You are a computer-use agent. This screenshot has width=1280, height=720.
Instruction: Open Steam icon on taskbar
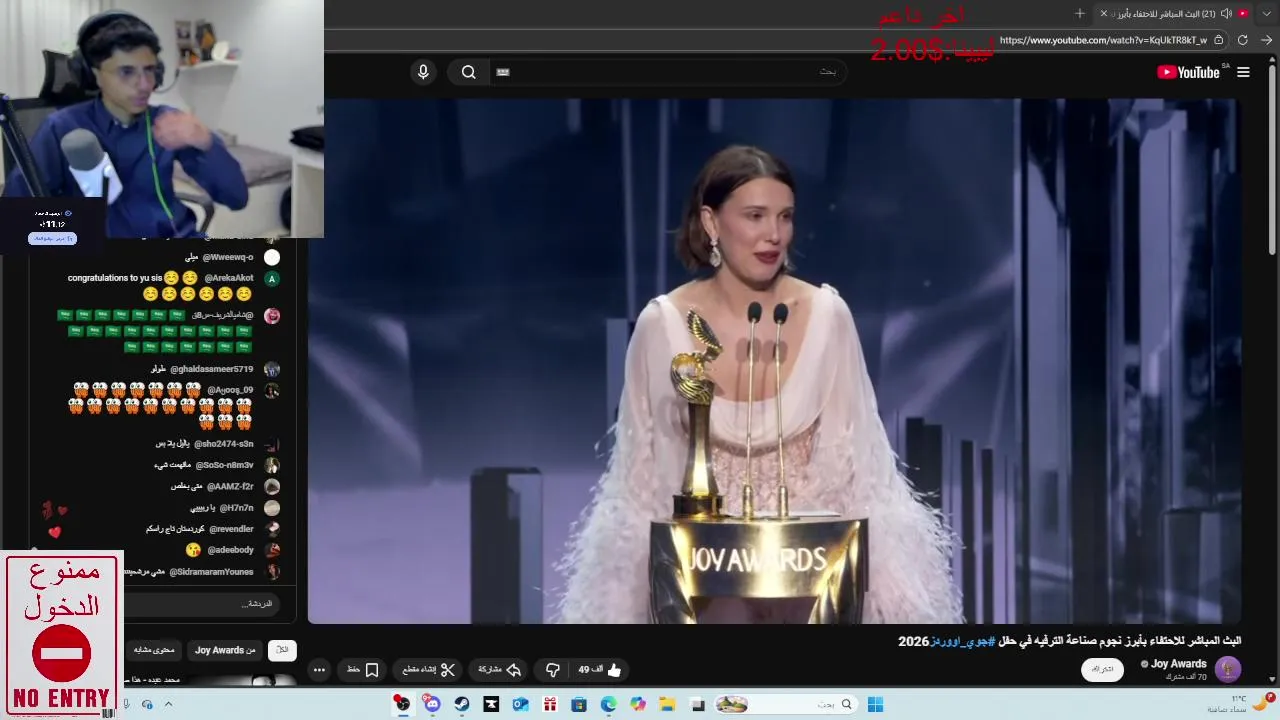[461, 704]
